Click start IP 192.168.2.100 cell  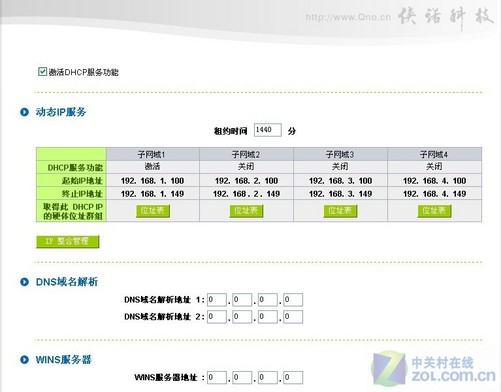pos(246,181)
